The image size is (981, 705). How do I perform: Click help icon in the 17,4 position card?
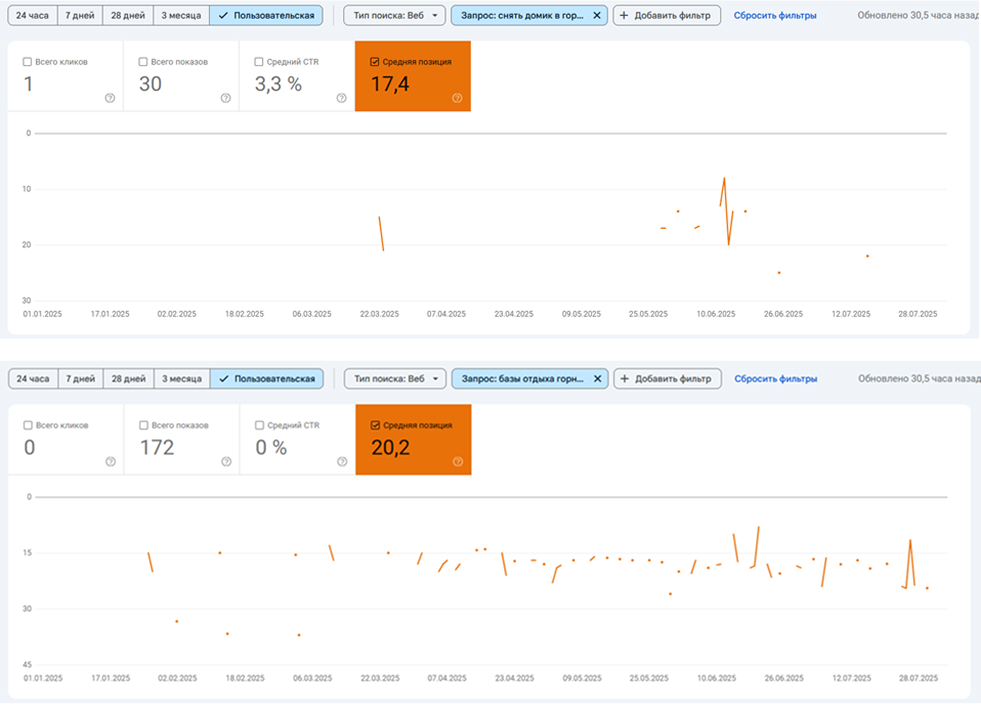click(457, 98)
